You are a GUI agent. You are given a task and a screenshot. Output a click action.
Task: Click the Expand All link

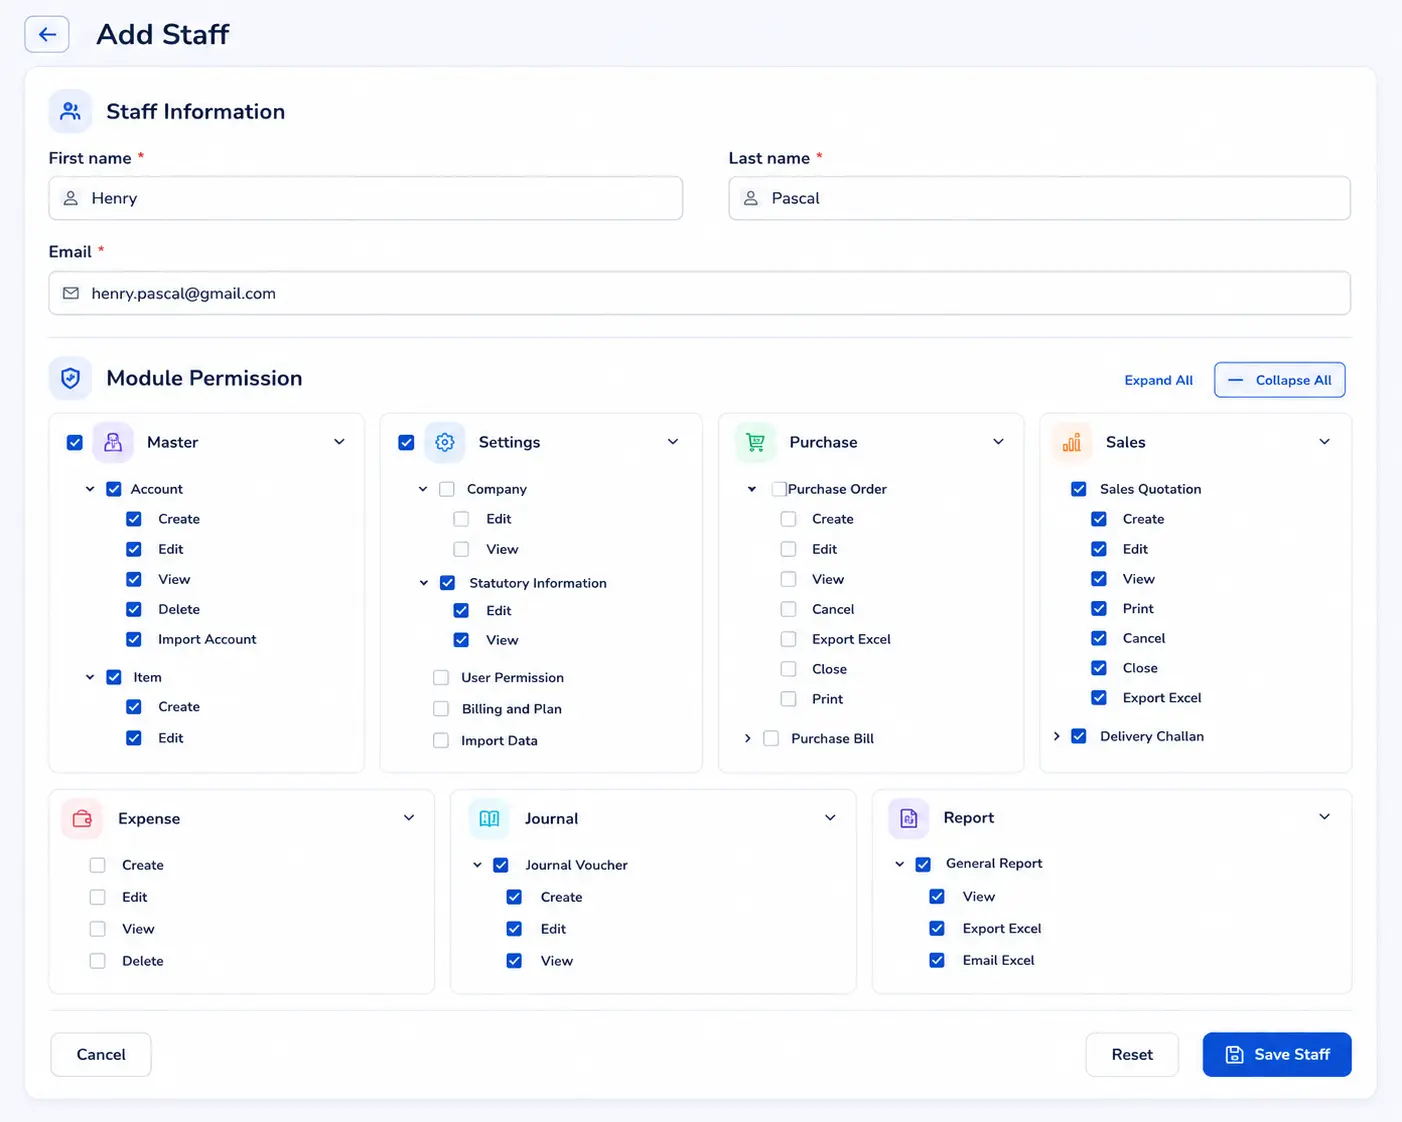[x=1158, y=380]
